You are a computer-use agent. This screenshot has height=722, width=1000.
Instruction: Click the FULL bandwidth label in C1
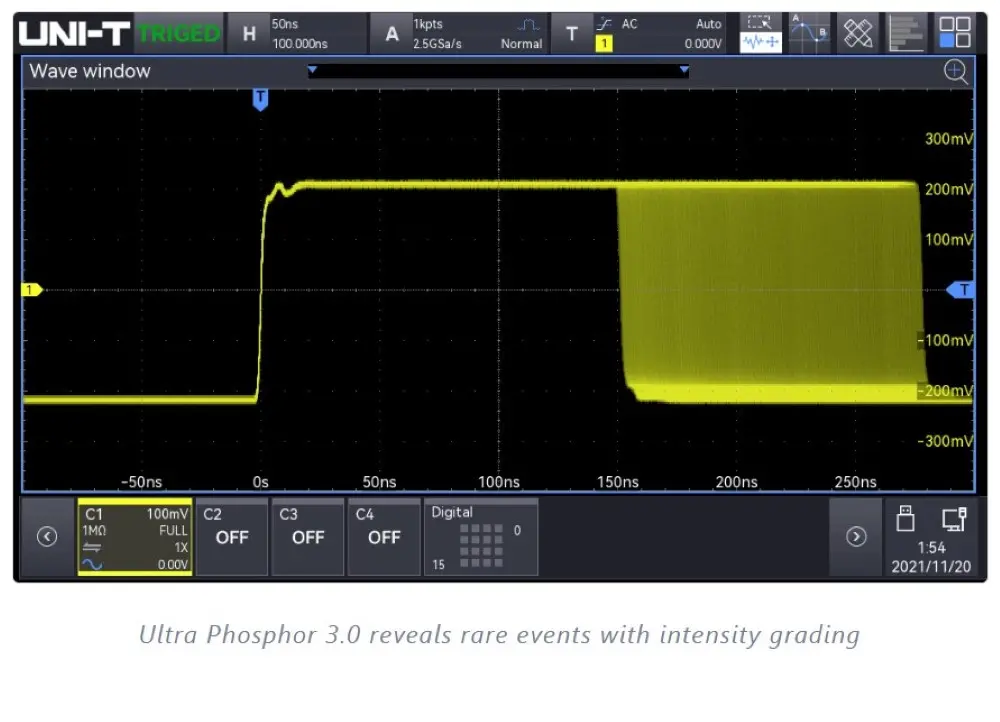point(173,531)
